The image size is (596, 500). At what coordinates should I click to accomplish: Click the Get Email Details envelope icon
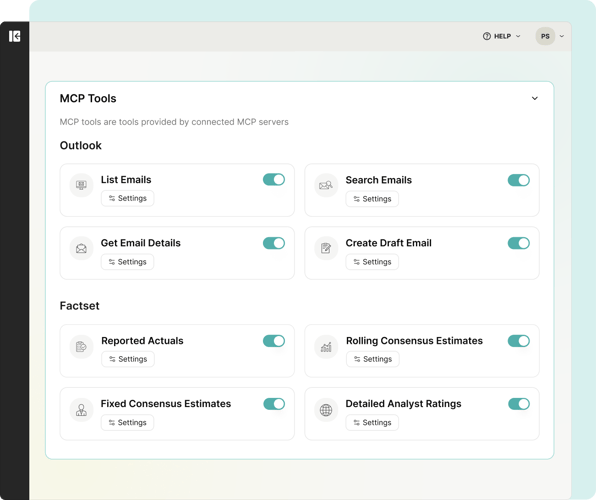(81, 248)
